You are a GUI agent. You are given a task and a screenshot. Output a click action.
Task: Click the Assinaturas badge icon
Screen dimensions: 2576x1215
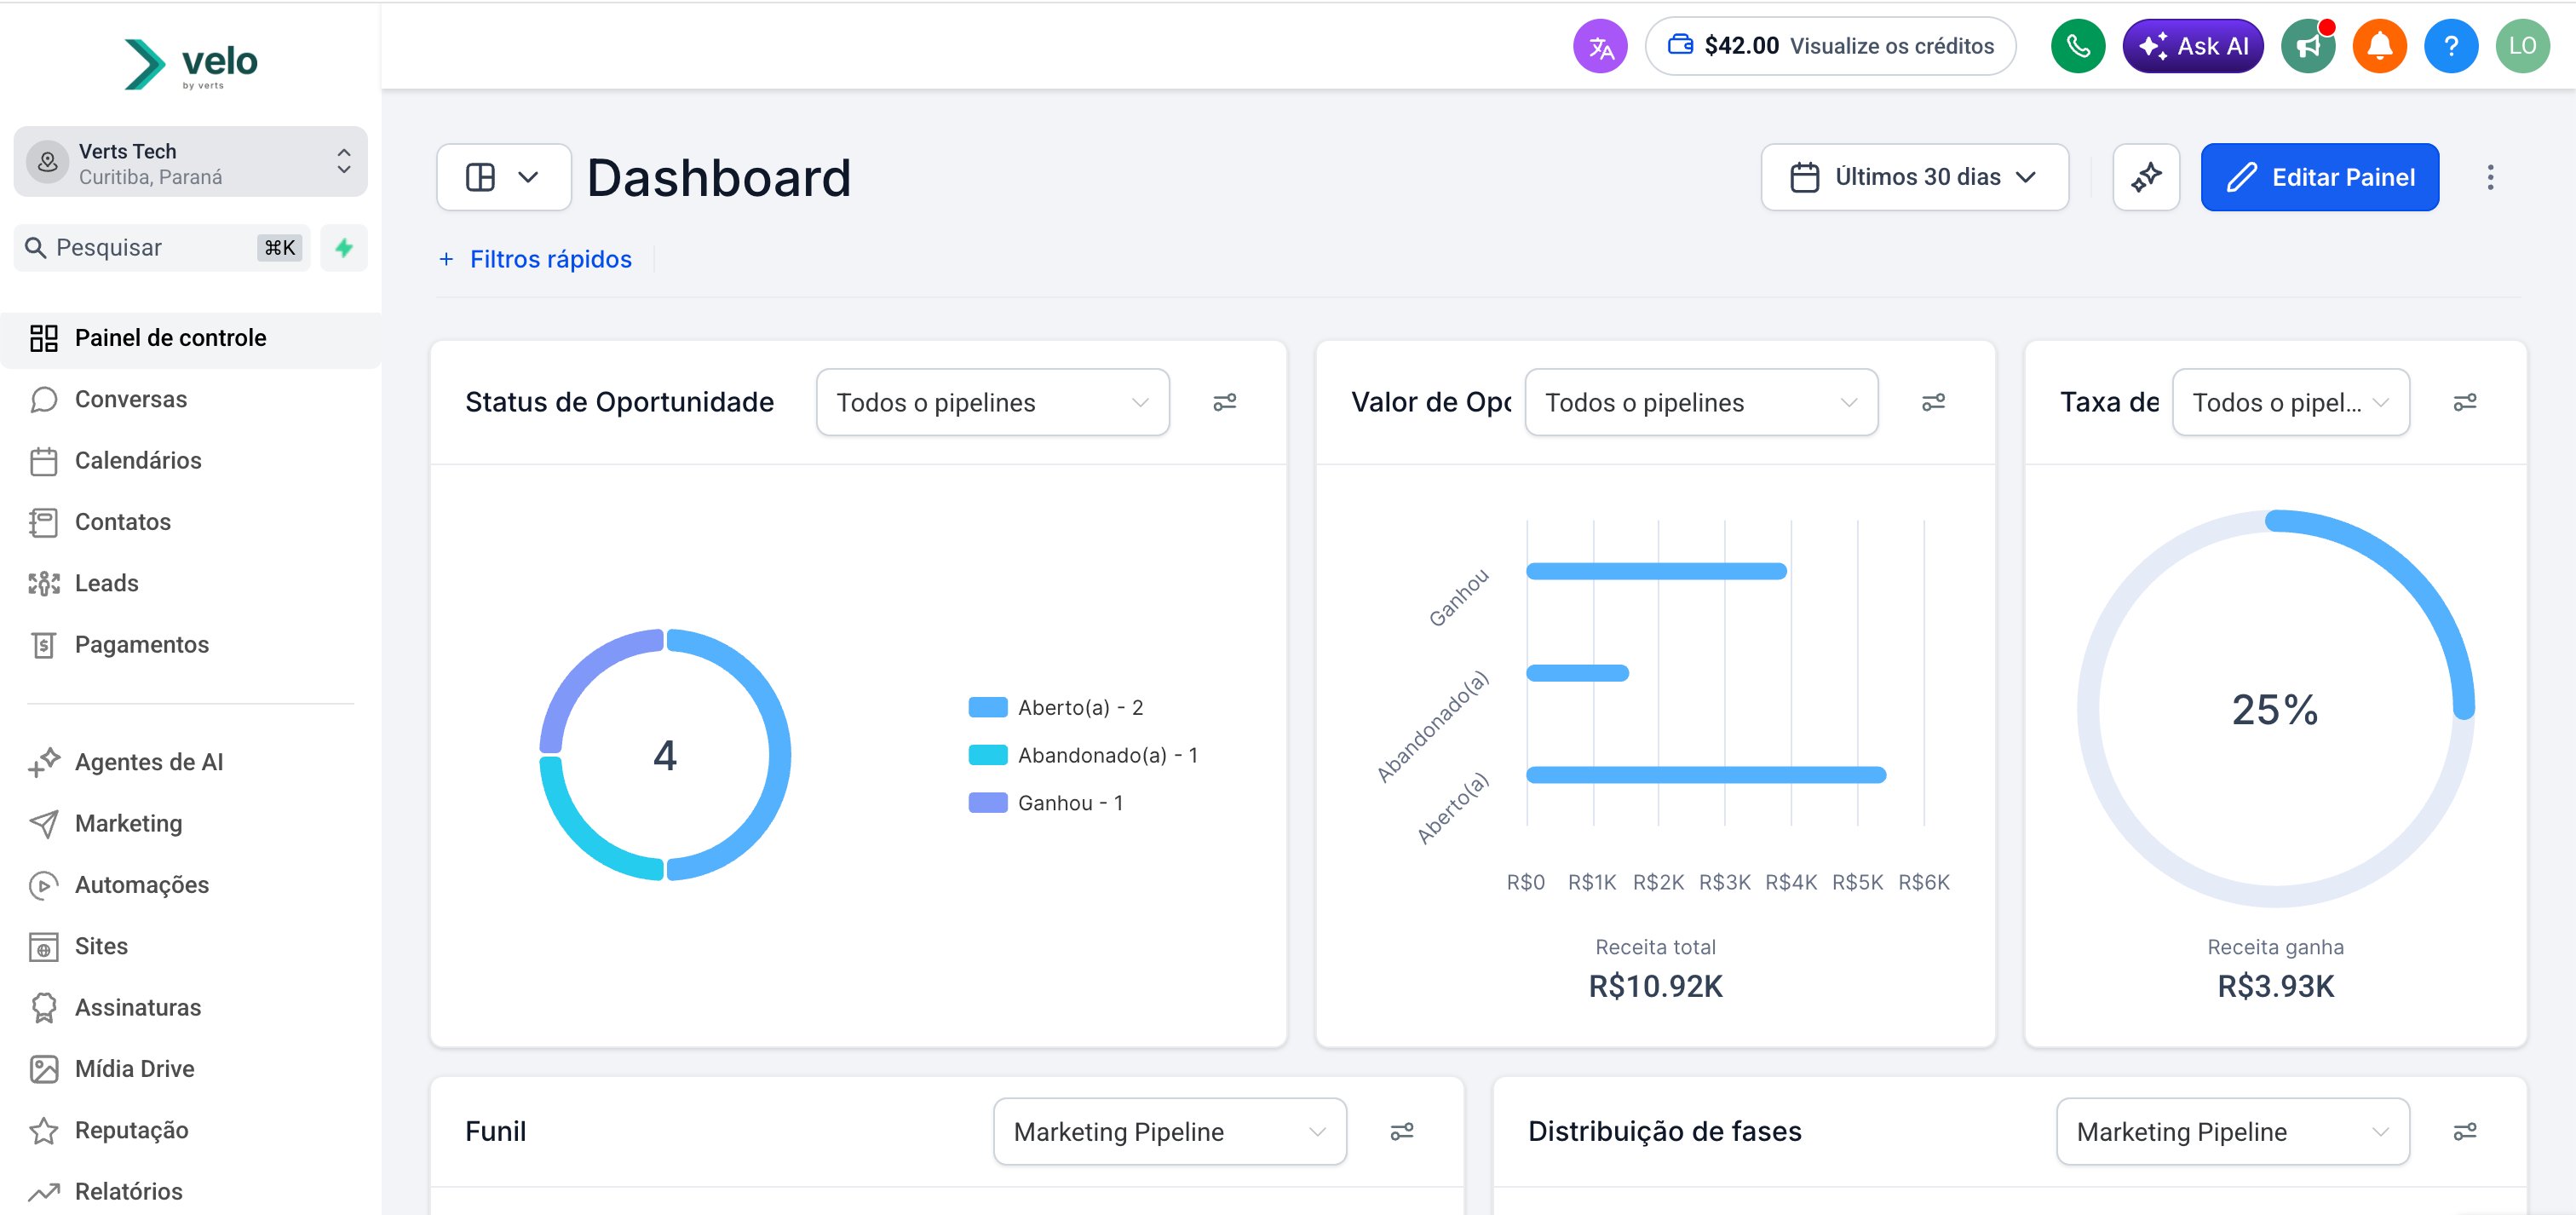(x=44, y=1008)
